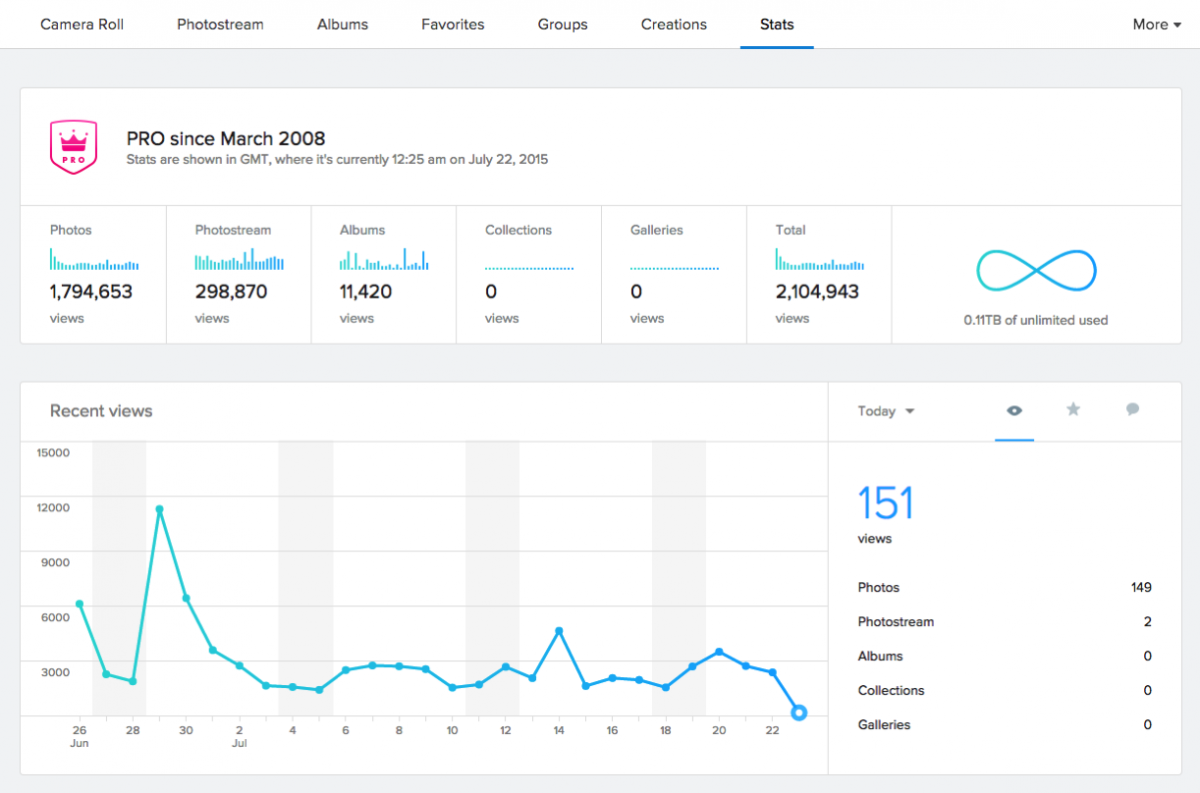Click the 151 views count
Viewport: 1200px width, 793px height.
[885, 503]
